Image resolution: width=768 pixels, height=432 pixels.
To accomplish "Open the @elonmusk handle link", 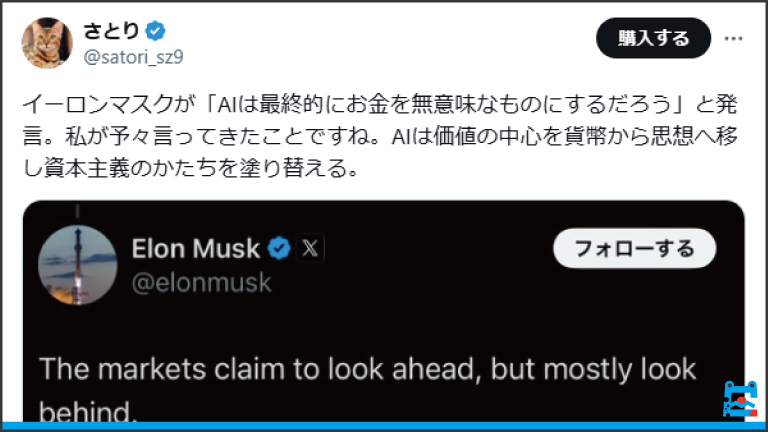I will (x=201, y=282).
